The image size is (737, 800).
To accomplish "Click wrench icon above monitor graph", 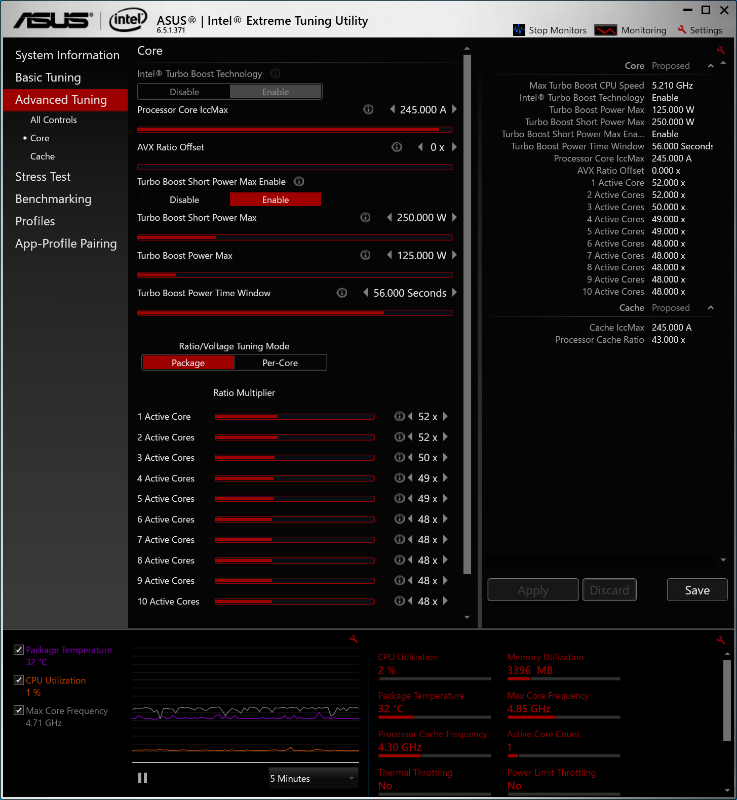I will (353, 639).
